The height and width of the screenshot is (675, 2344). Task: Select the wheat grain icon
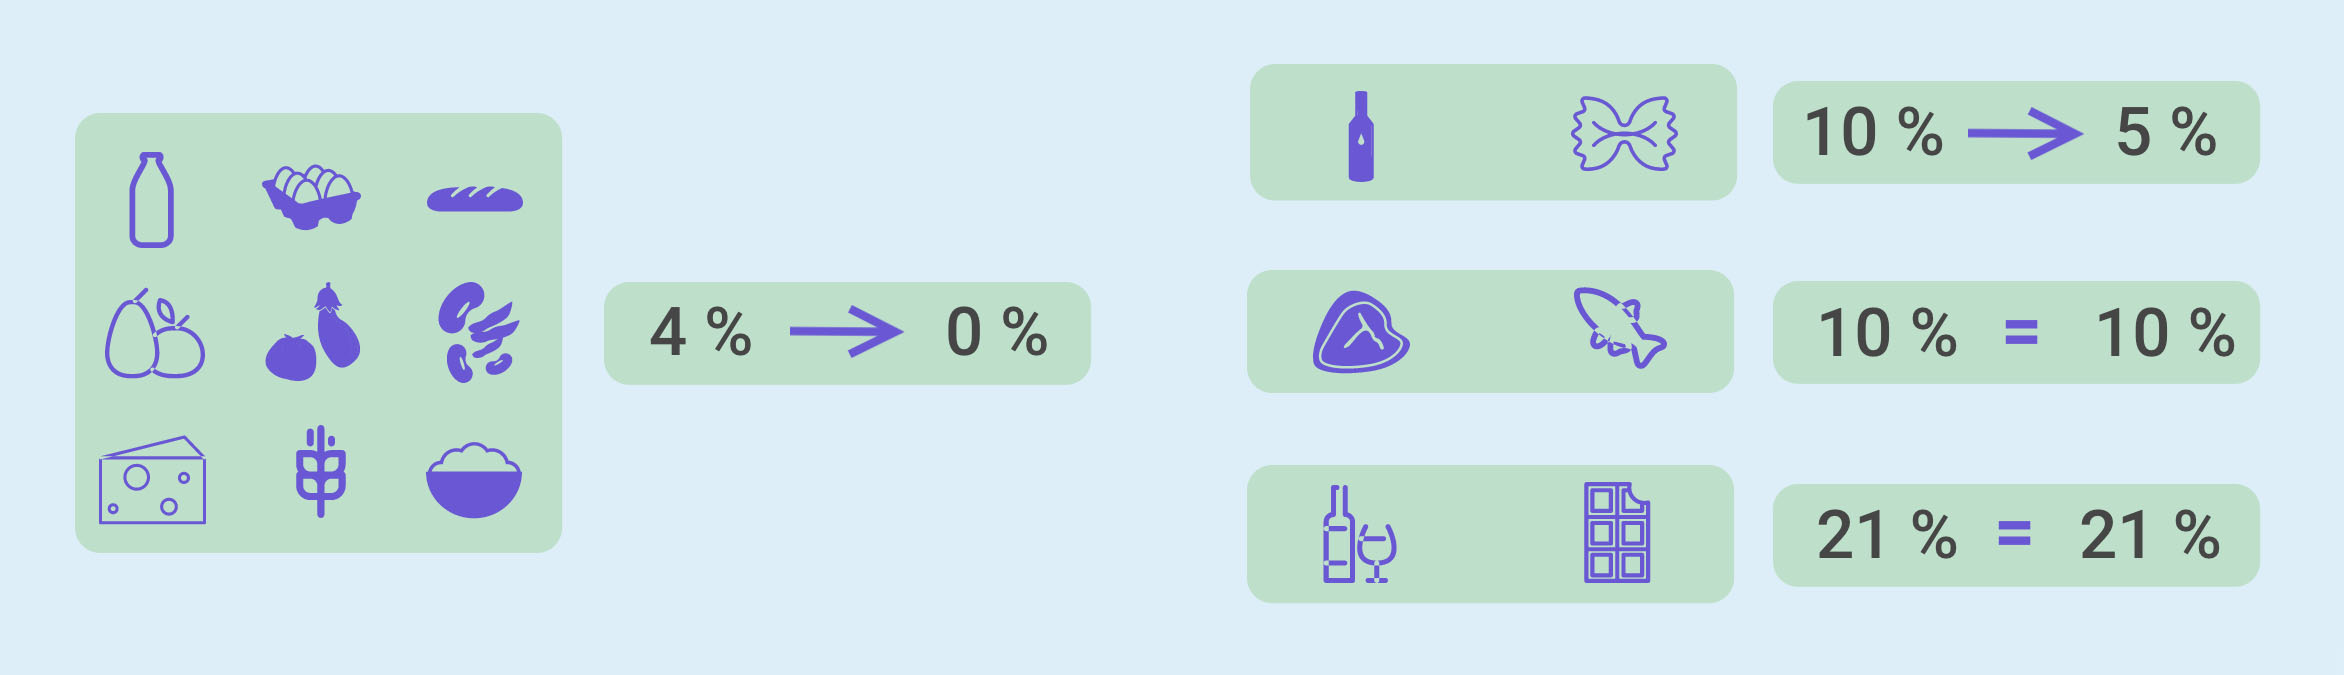click(x=320, y=472)
